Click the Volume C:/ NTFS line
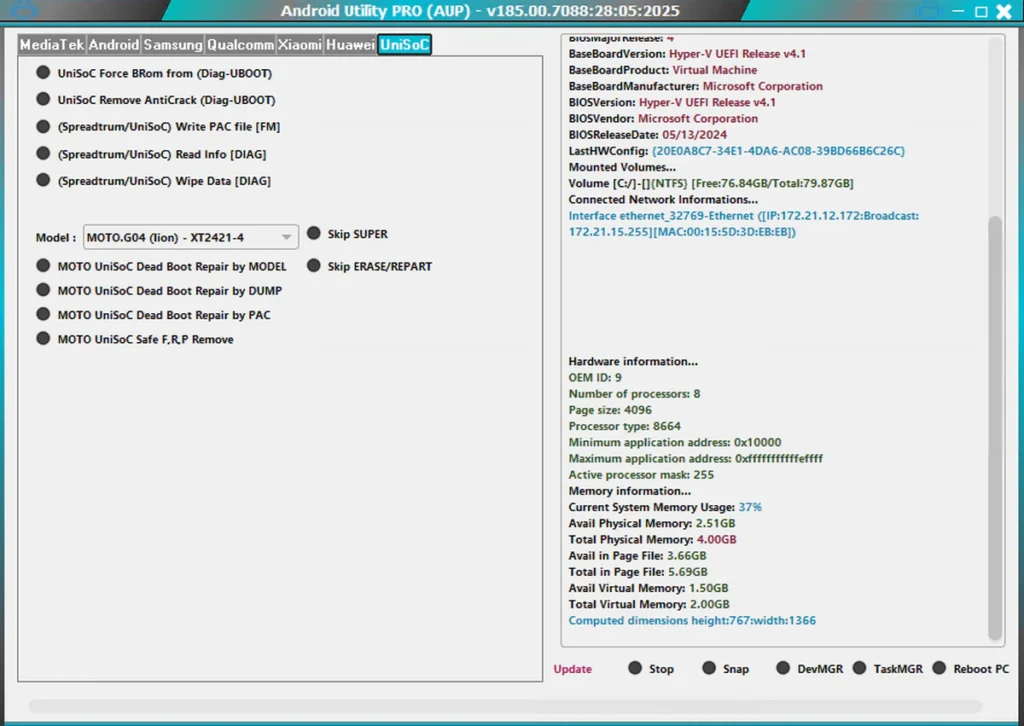Image resolution: width=1024 pixels, height=726 pixels. (x=711, y=183)
